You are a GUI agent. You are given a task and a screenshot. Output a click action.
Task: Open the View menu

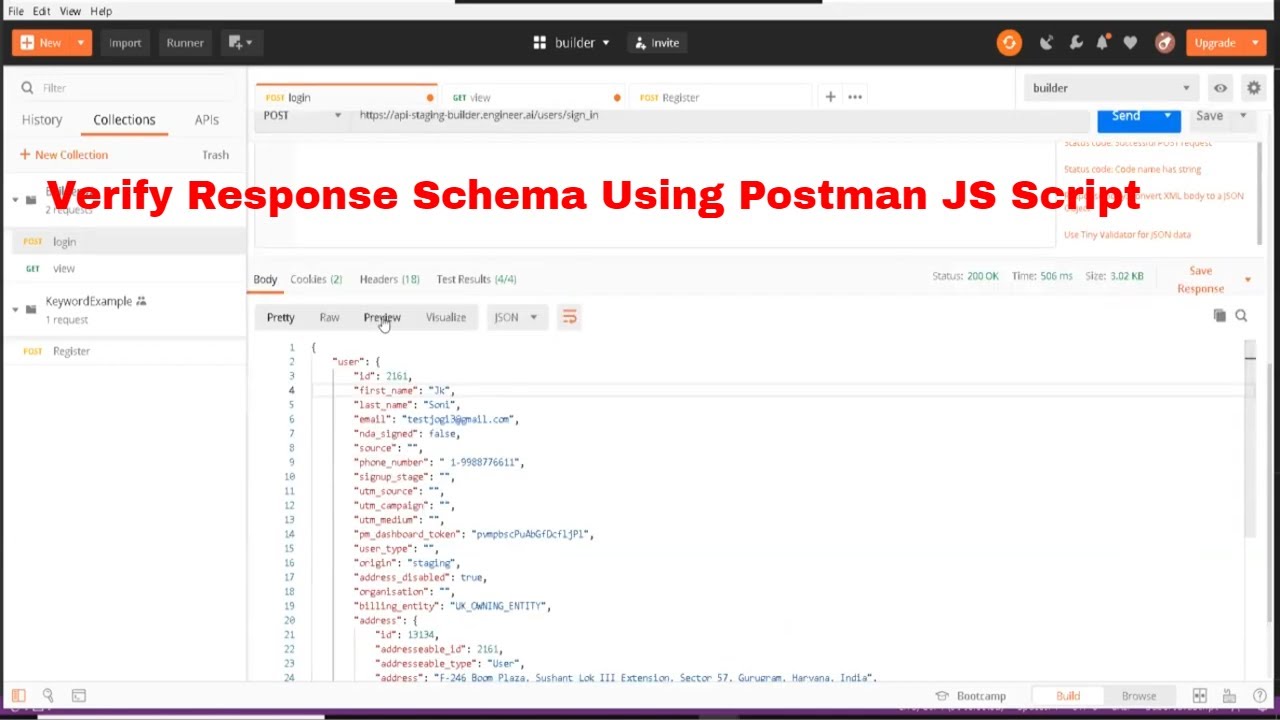pos(70,11)
